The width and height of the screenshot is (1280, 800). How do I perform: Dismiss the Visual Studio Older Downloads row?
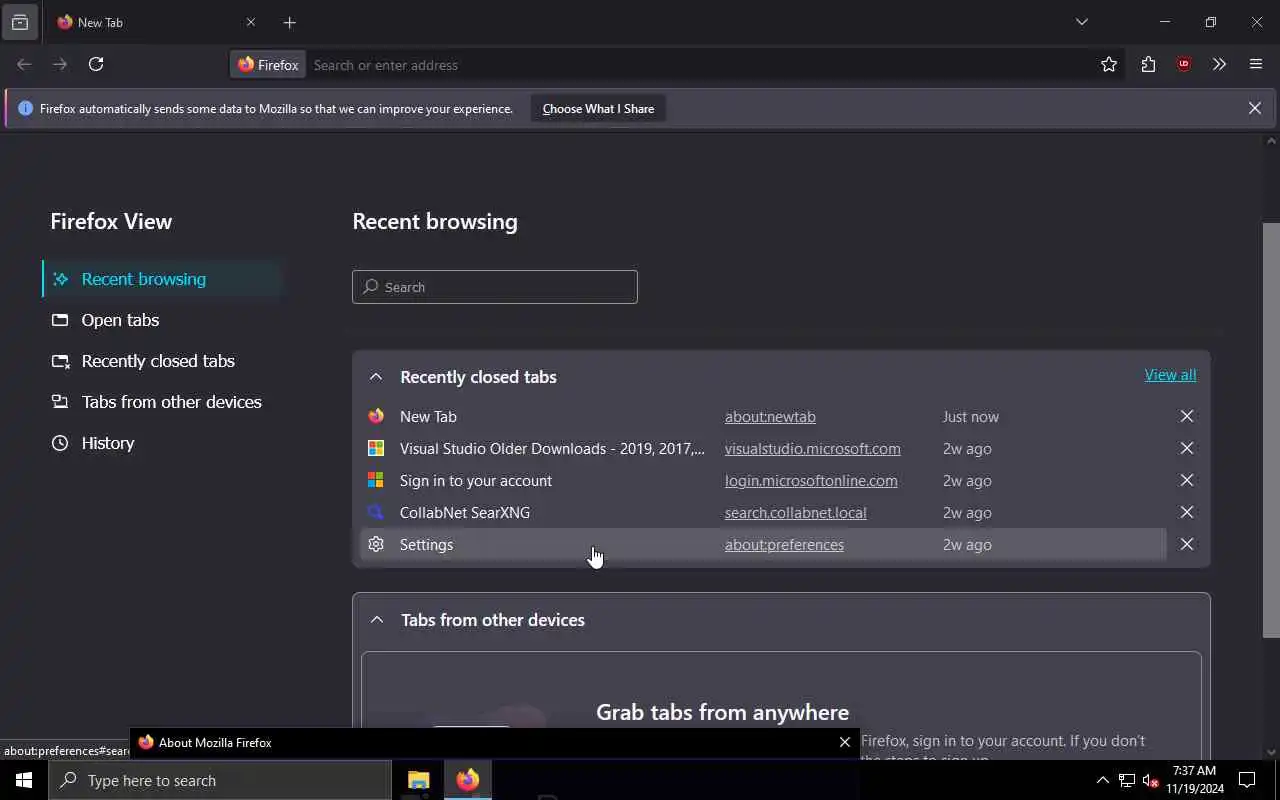pyautogui.click(x=1186, y=448)
